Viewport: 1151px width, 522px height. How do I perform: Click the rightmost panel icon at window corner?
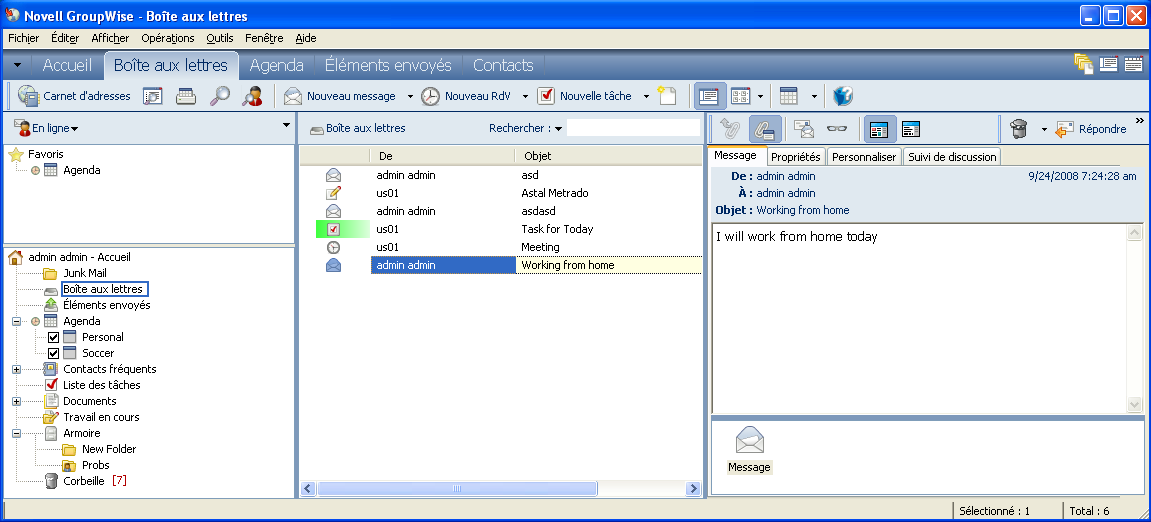pos(1133,64)
